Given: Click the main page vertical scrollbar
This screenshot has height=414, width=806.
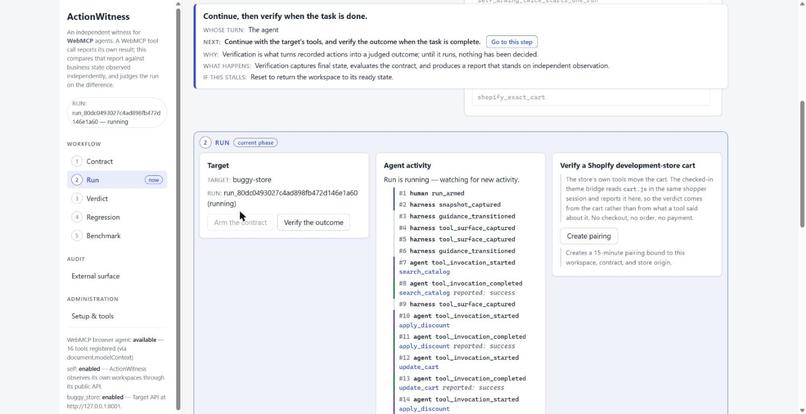Looking at the screenshot, I should 802,164.
